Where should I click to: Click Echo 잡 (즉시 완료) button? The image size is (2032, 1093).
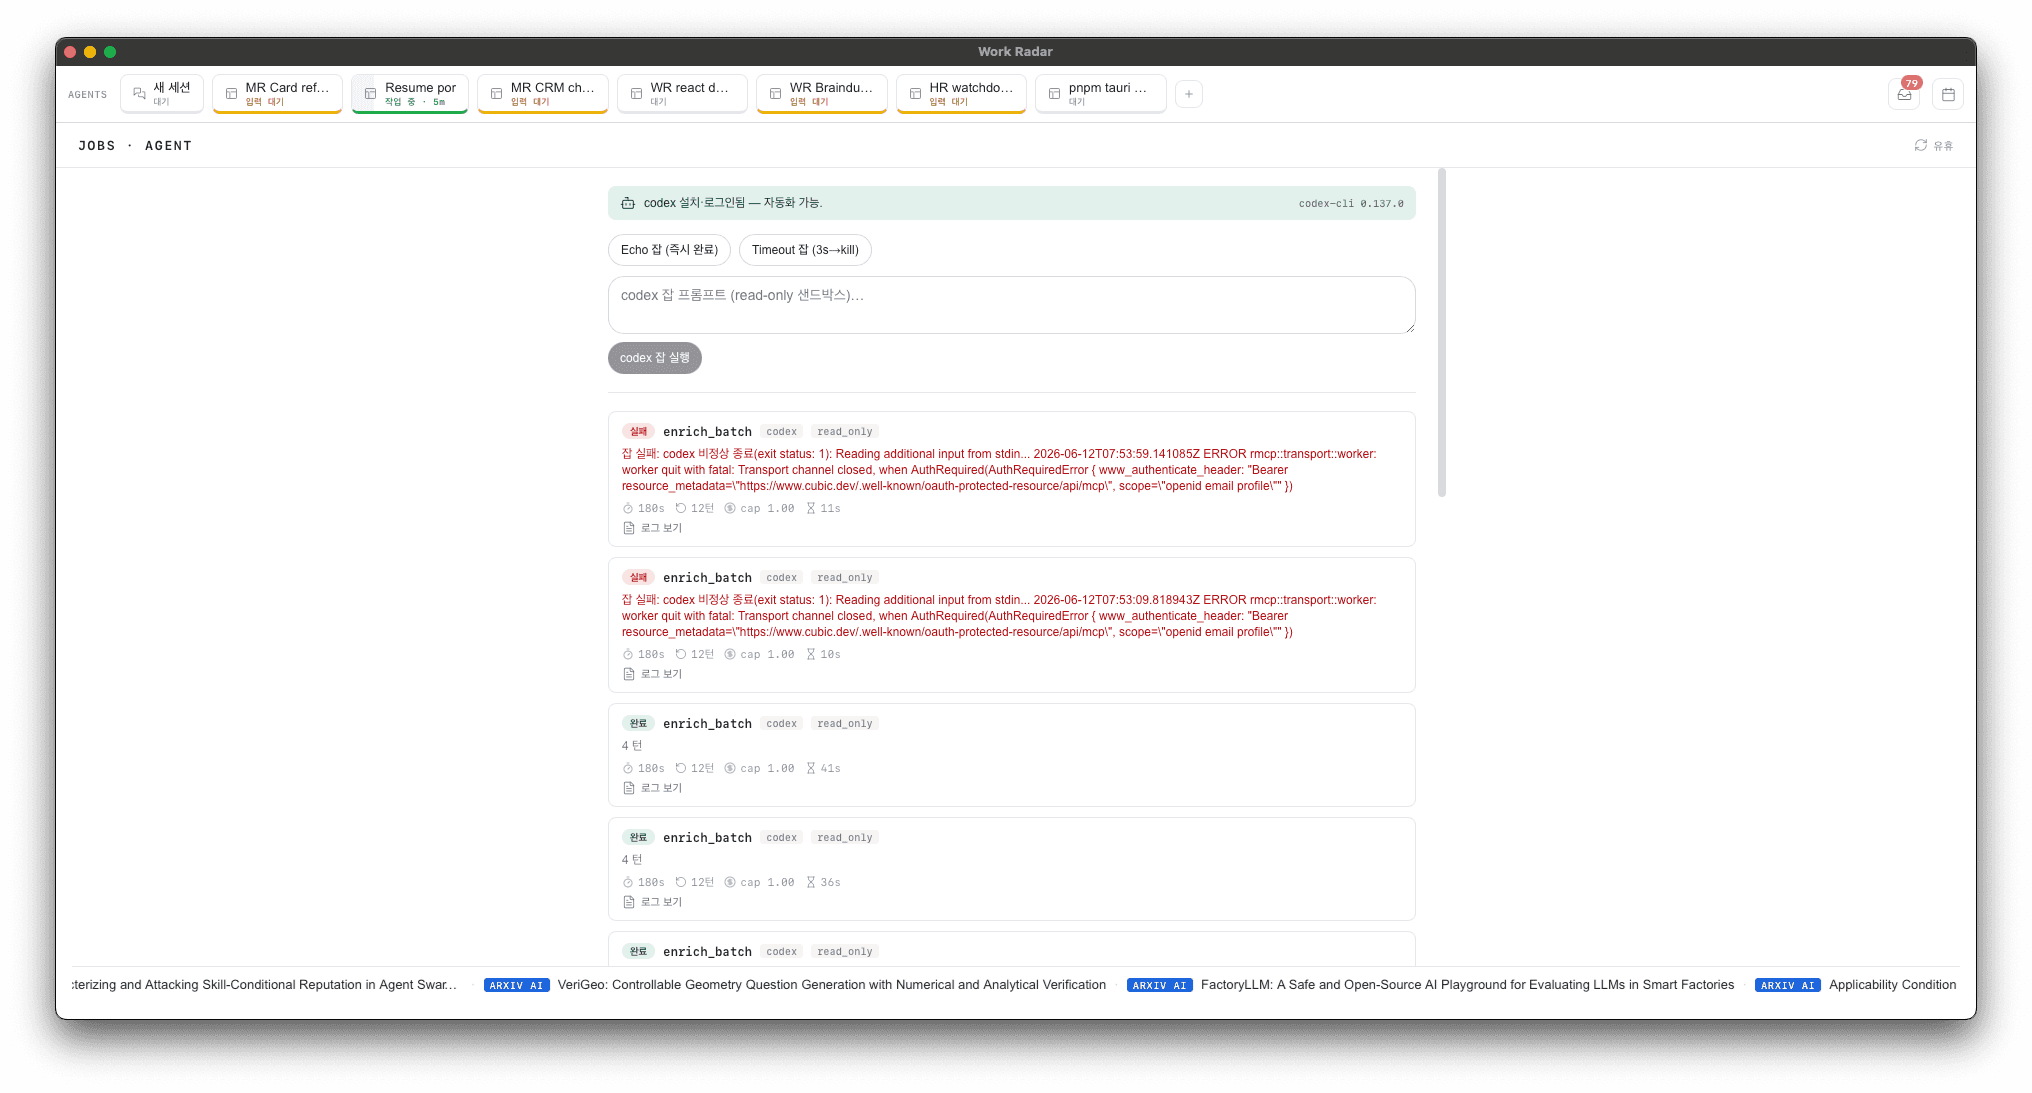click(669, 250)
